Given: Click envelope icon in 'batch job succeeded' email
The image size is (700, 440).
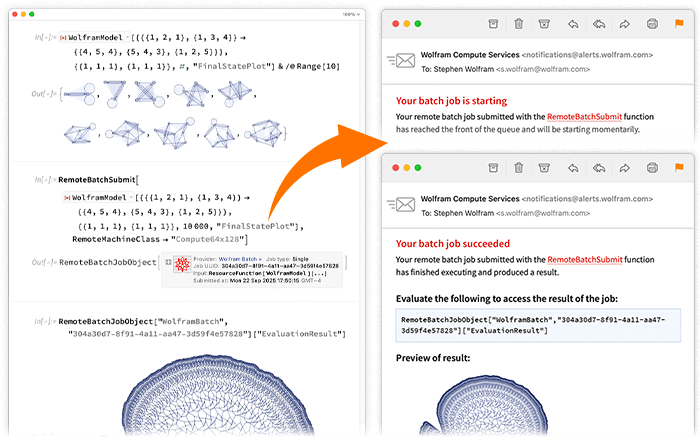Looking at the screenshot, I should (x=405, y=204).
